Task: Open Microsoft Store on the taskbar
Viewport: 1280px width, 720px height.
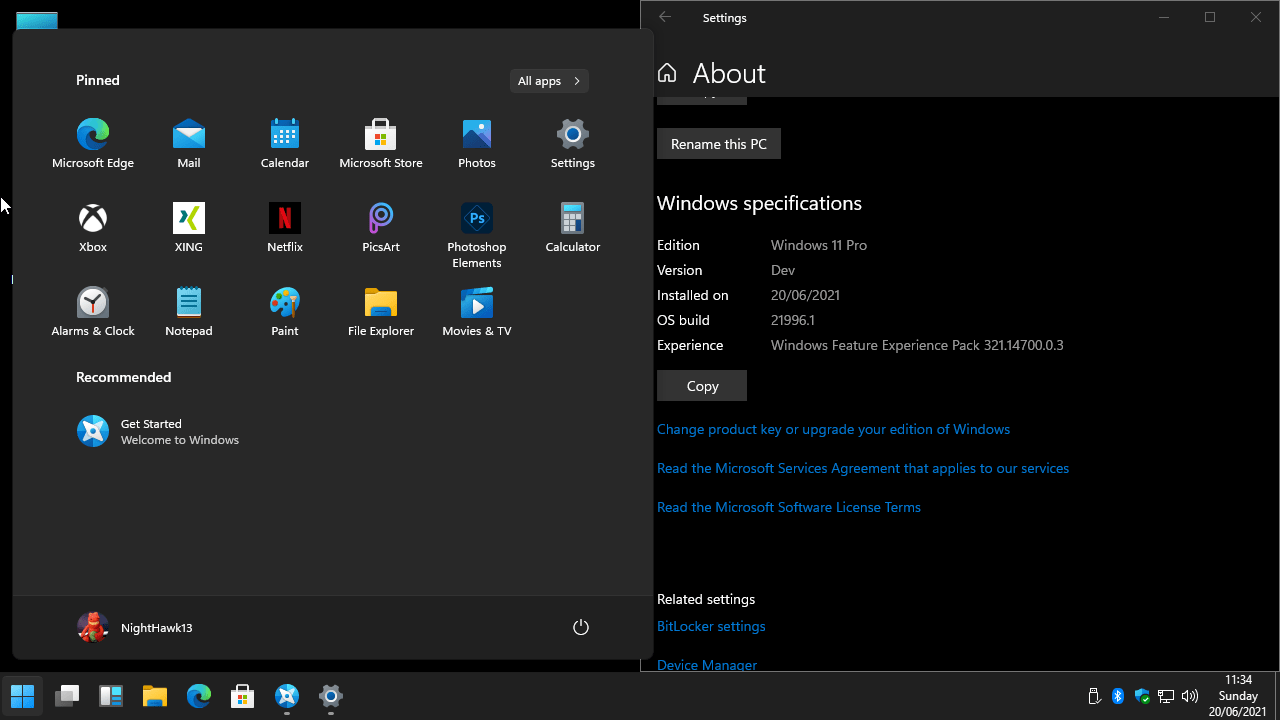Action: (243, 696)
